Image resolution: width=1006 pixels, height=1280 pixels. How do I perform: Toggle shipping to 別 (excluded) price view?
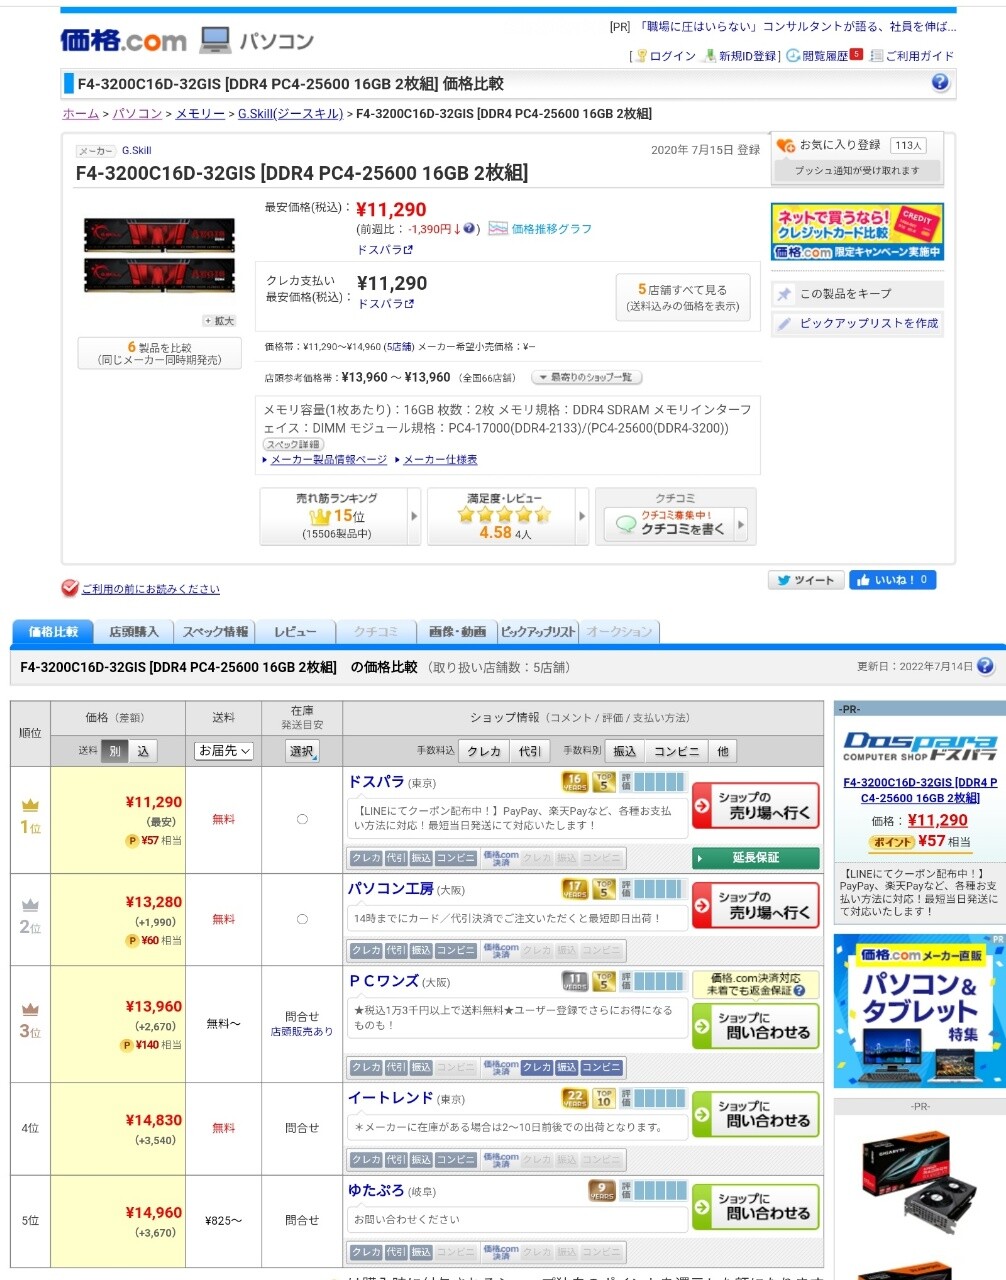pos(114,751)
